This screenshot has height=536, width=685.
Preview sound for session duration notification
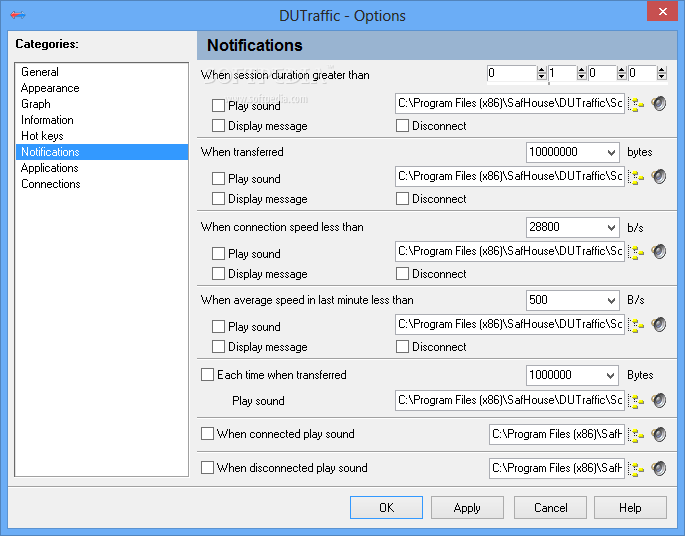[x=659, y=104]
